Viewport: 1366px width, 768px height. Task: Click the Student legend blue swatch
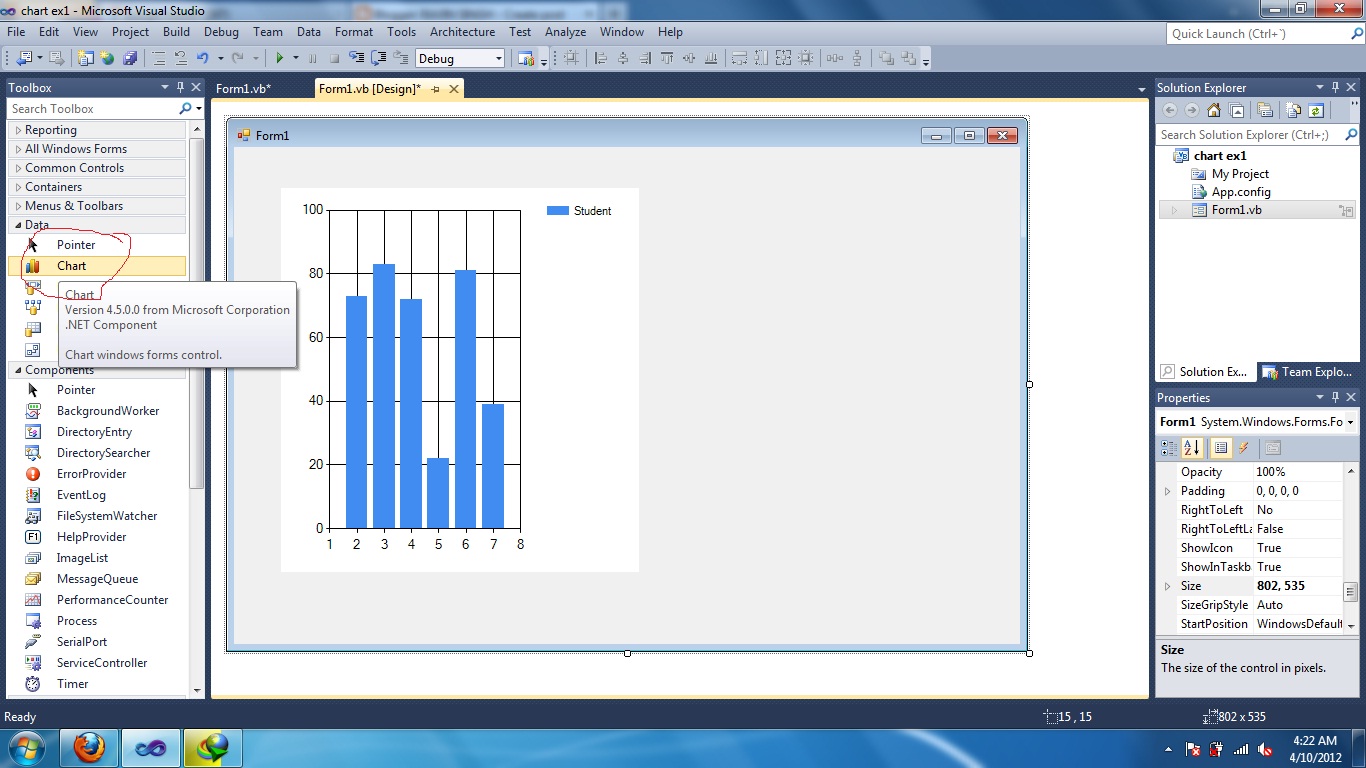(558, 211)
